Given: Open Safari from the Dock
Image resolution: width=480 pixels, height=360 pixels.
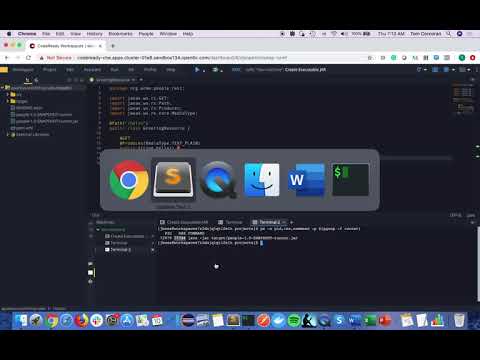Looking at the screenshot, I should click(x=66, y=320).
